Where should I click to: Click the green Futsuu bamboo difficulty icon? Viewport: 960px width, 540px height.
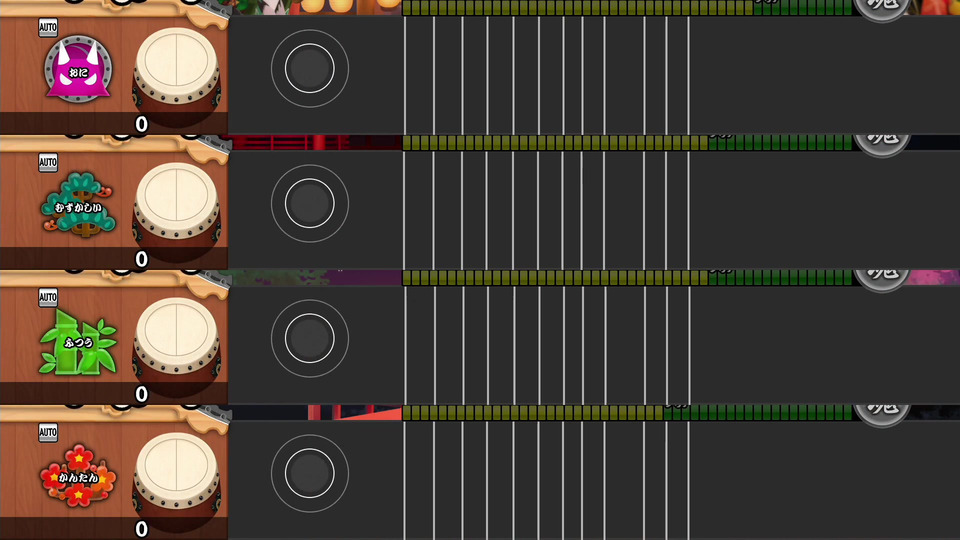(x=78, y=342)
